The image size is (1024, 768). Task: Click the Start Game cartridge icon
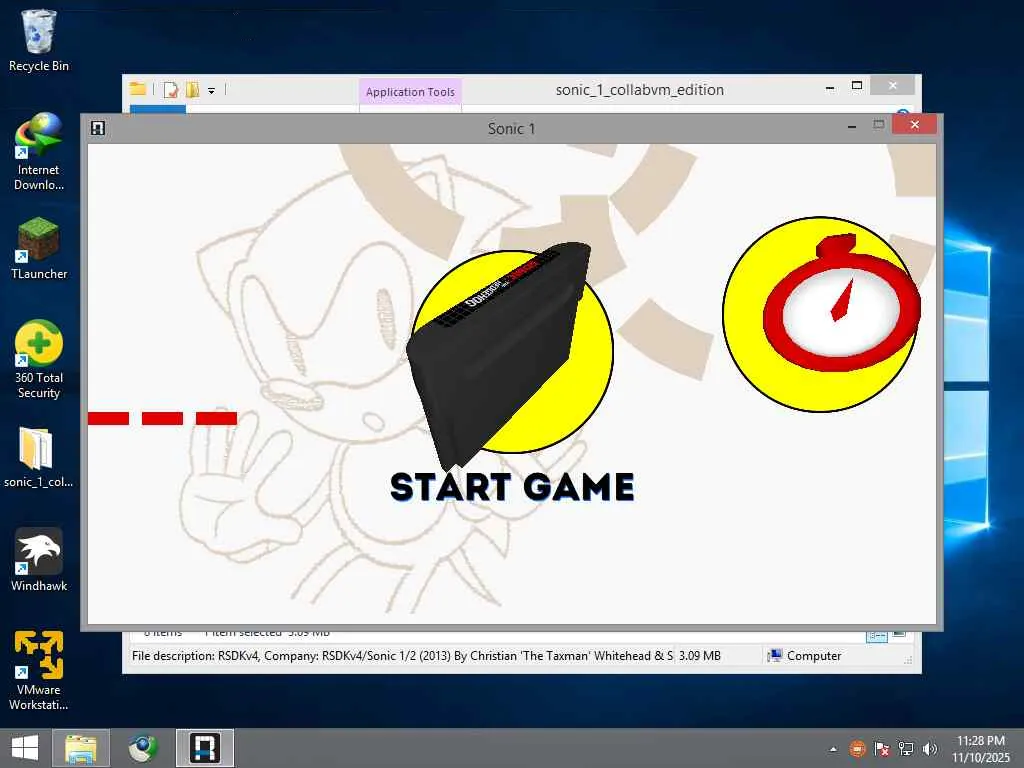point(511,353)
